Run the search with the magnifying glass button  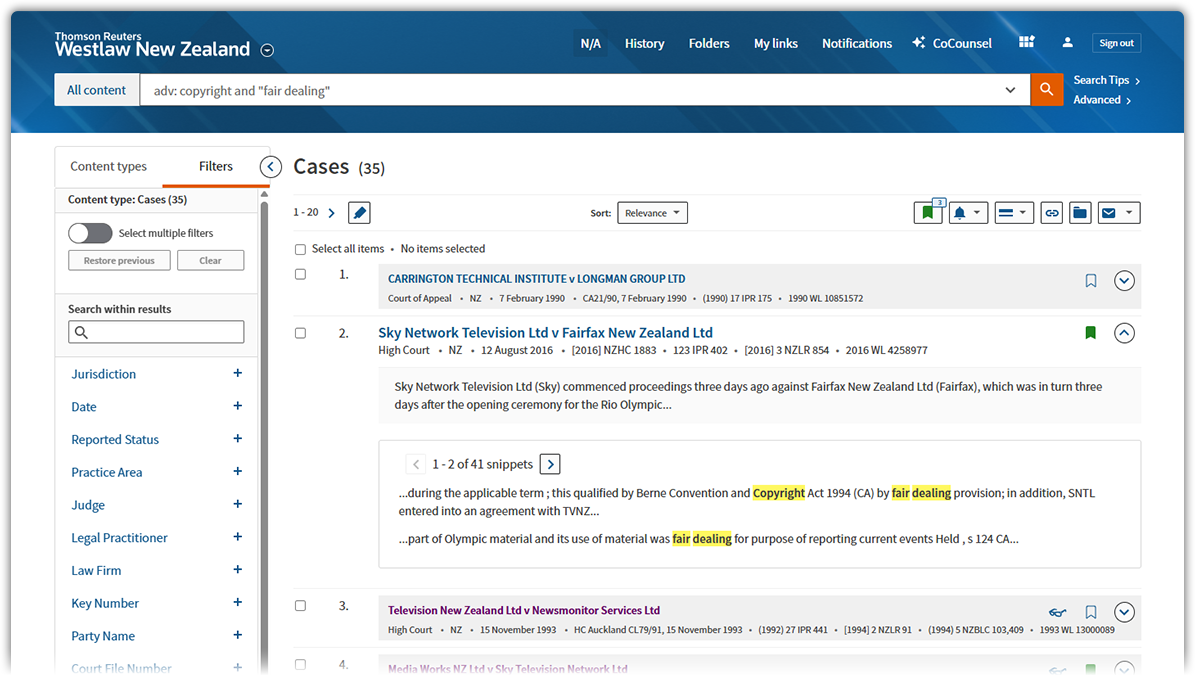click(1046, 89)
